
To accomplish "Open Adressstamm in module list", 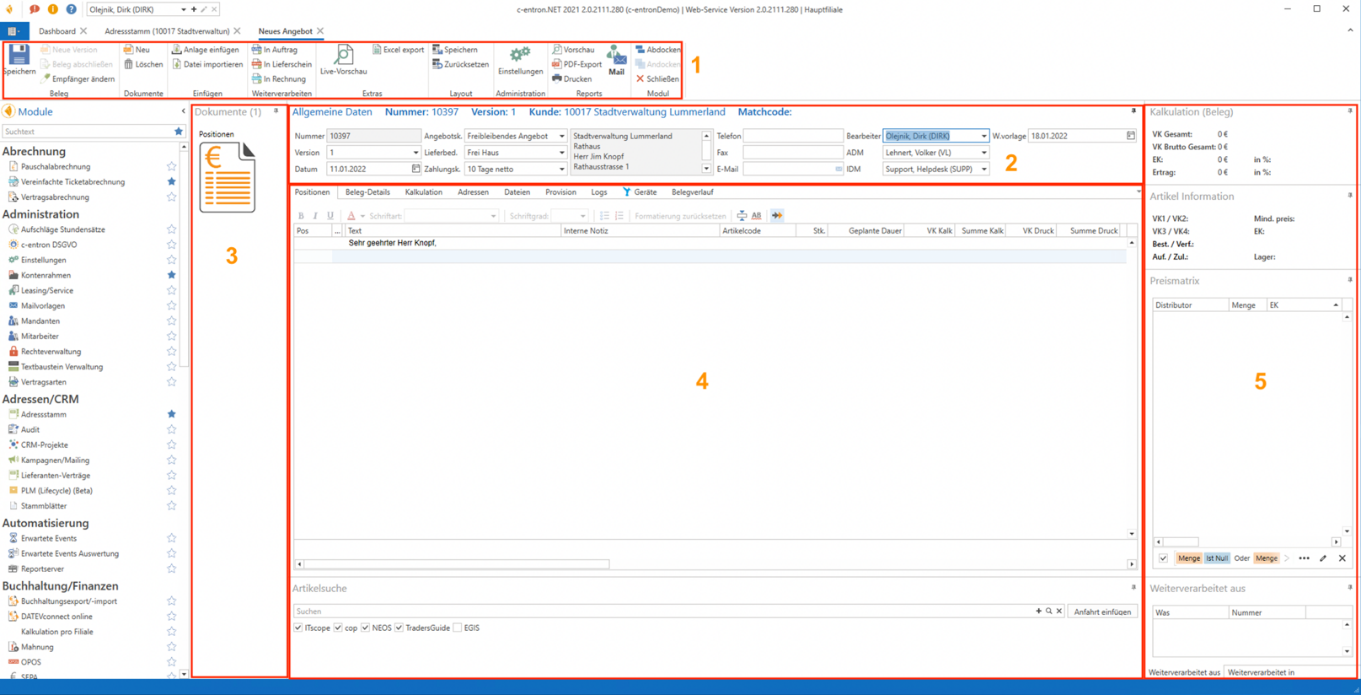I will coord(44,414).
